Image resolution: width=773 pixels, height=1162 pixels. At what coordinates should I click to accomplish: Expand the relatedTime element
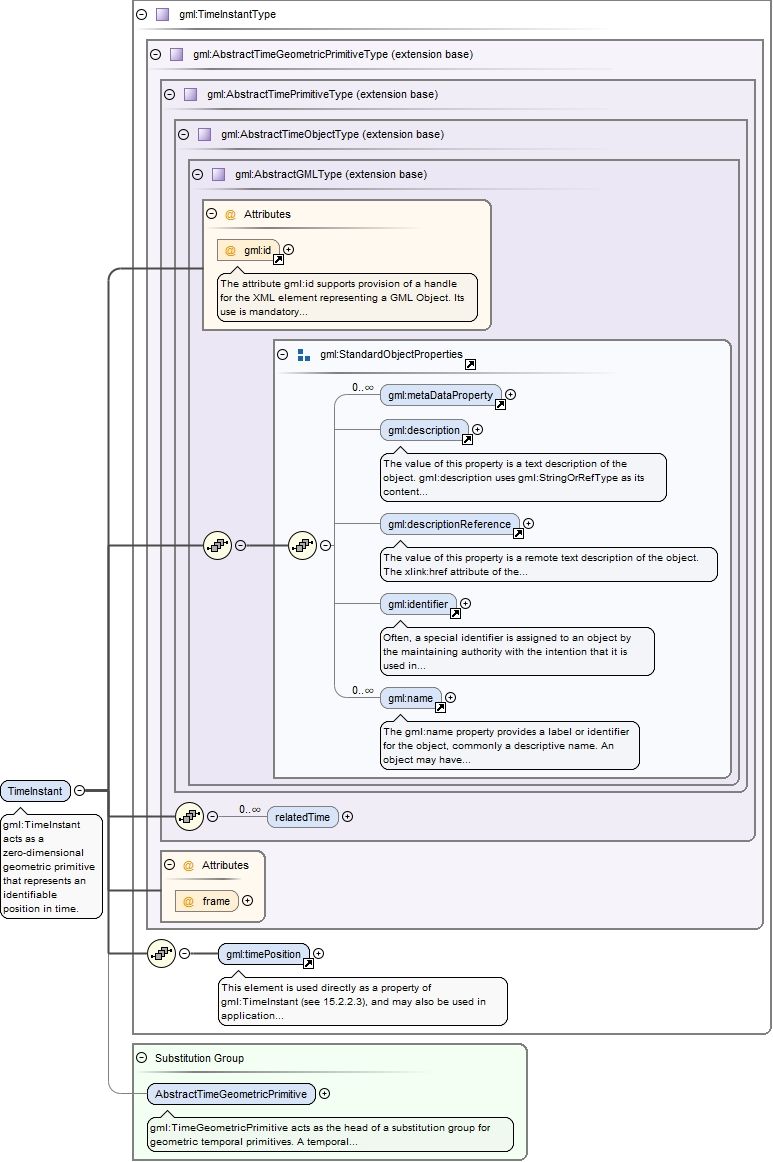click(x=348, y=817)
